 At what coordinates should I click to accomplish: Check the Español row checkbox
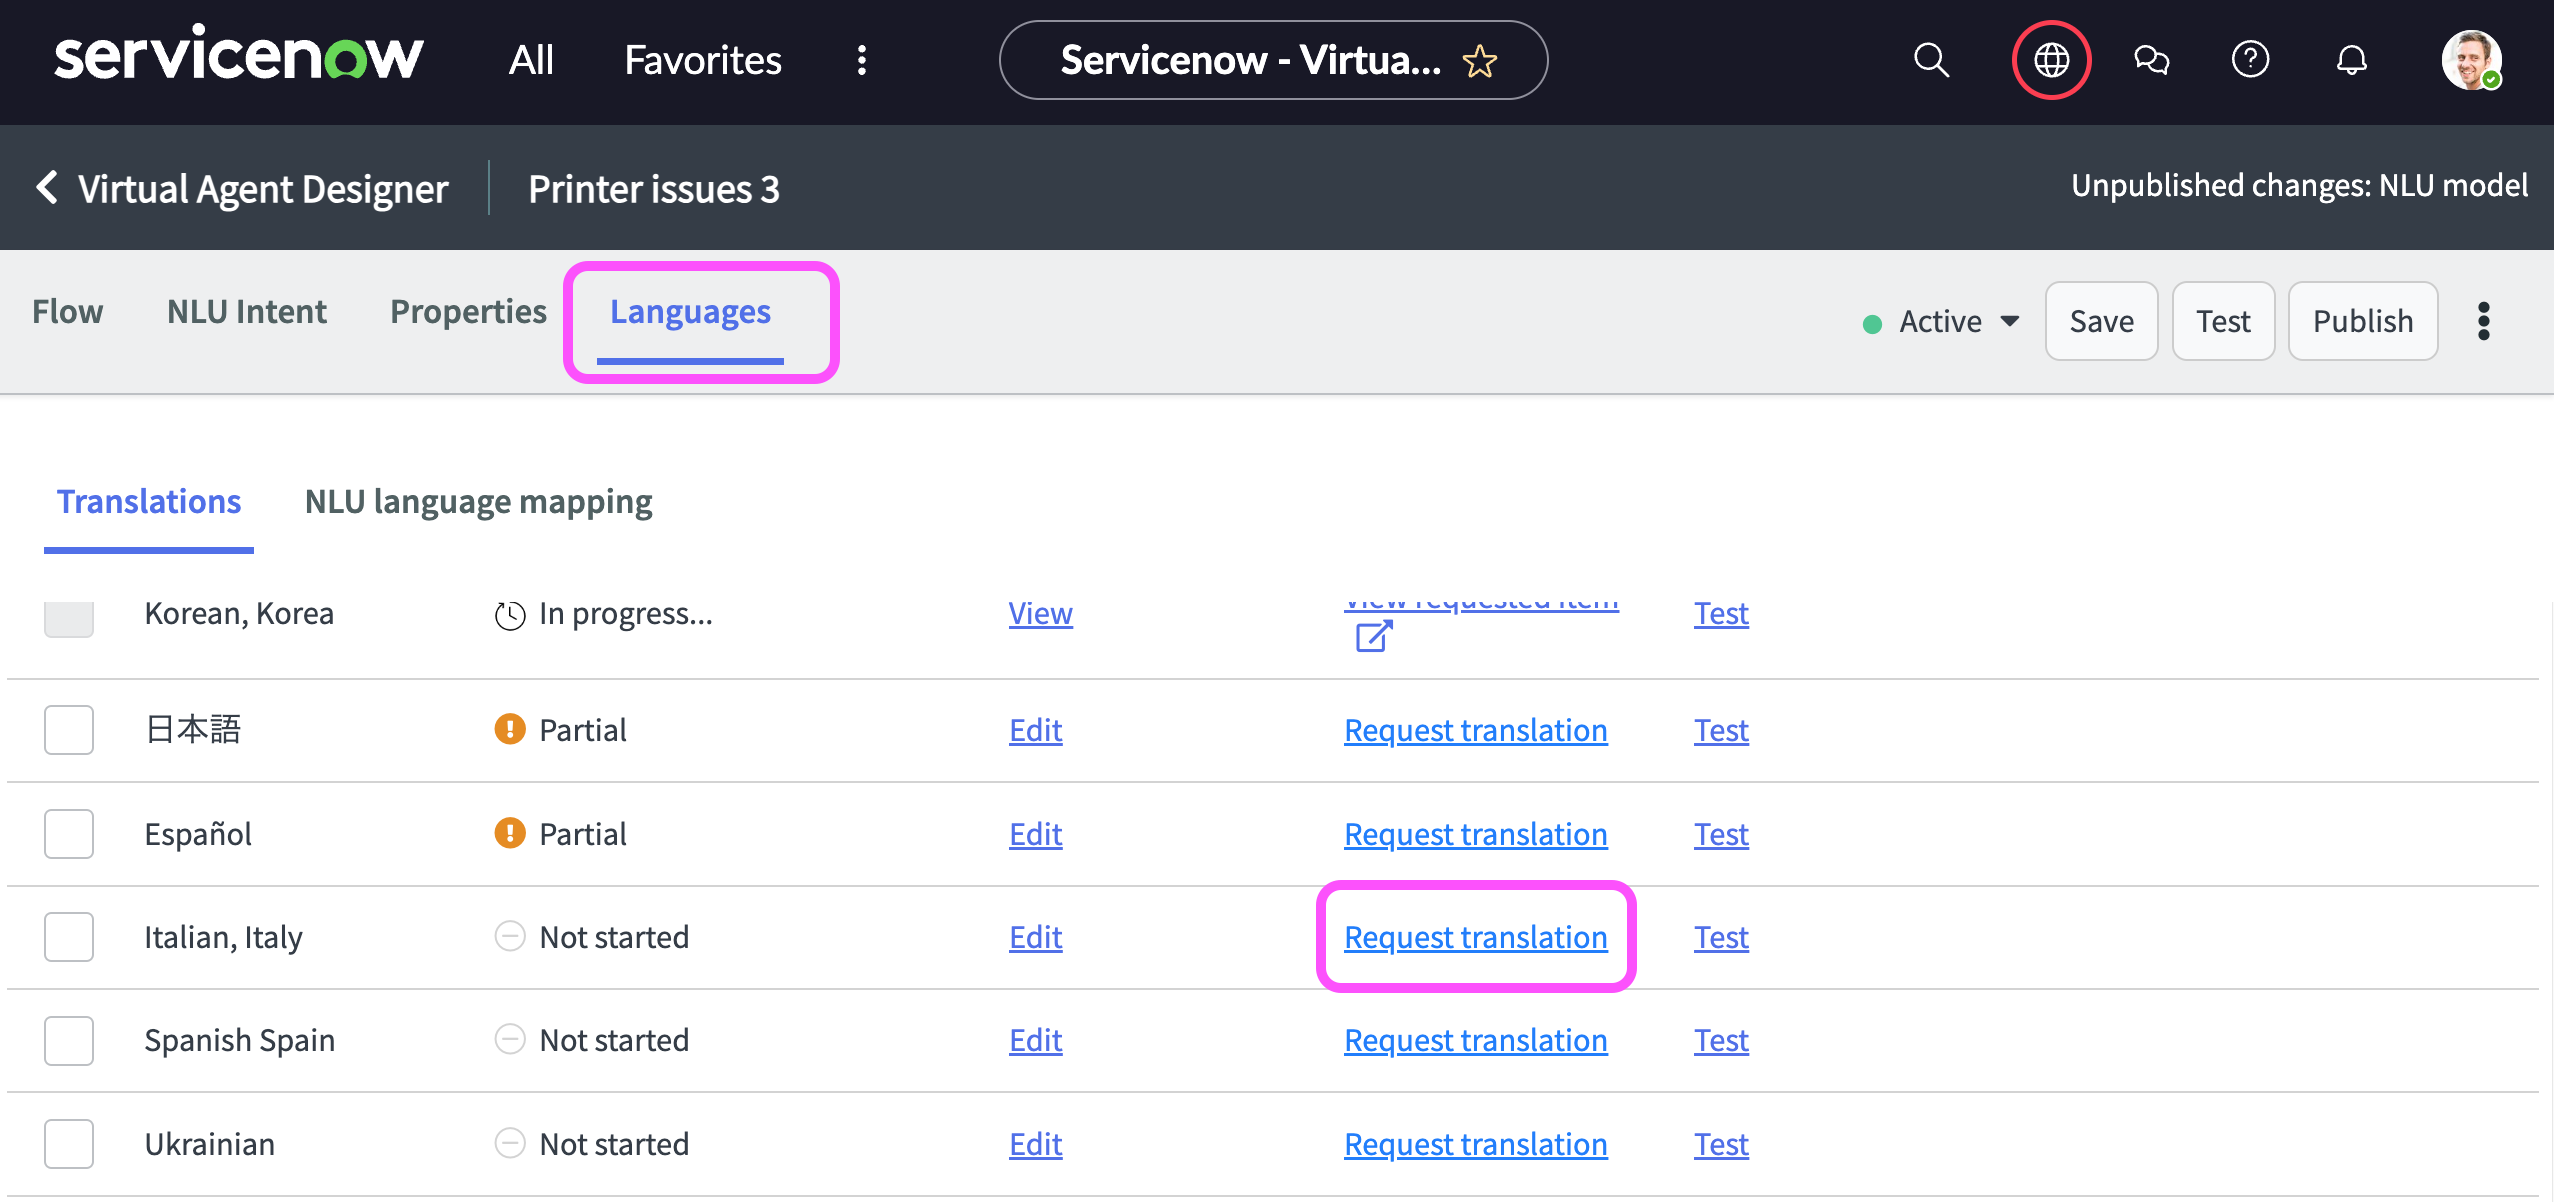[69, 834]
